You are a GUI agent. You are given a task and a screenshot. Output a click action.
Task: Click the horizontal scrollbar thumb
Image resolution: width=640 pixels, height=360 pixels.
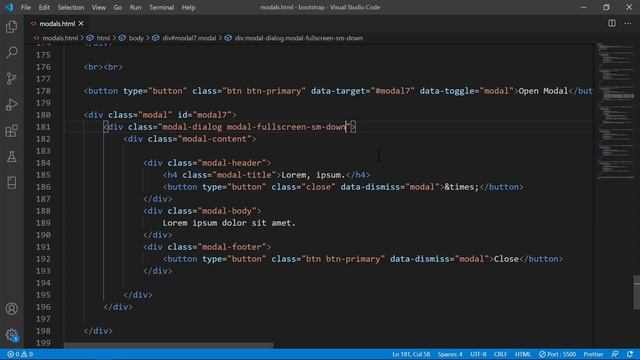click(169, 345)
